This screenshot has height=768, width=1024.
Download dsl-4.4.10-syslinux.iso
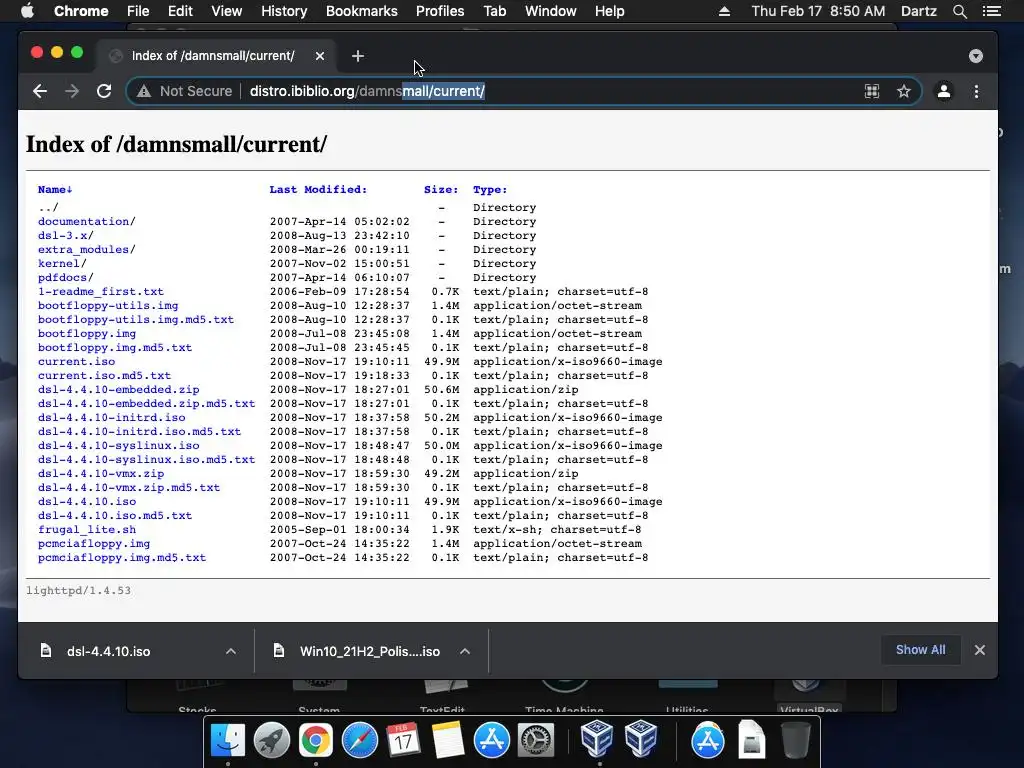[118, 446]
